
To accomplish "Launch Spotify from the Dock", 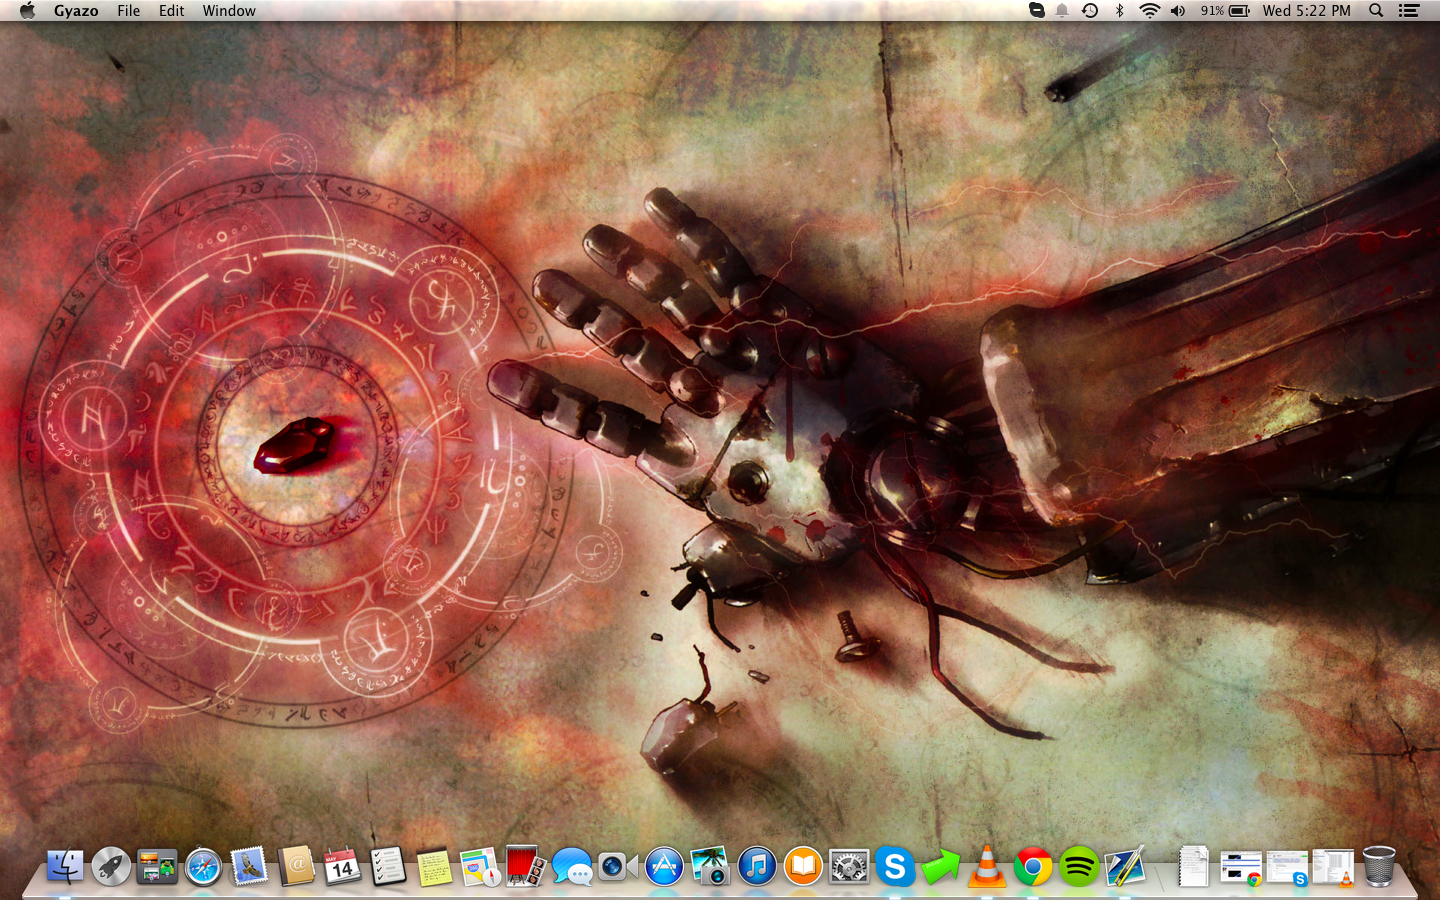I will pyautogui.click(x=1079, y=866).
